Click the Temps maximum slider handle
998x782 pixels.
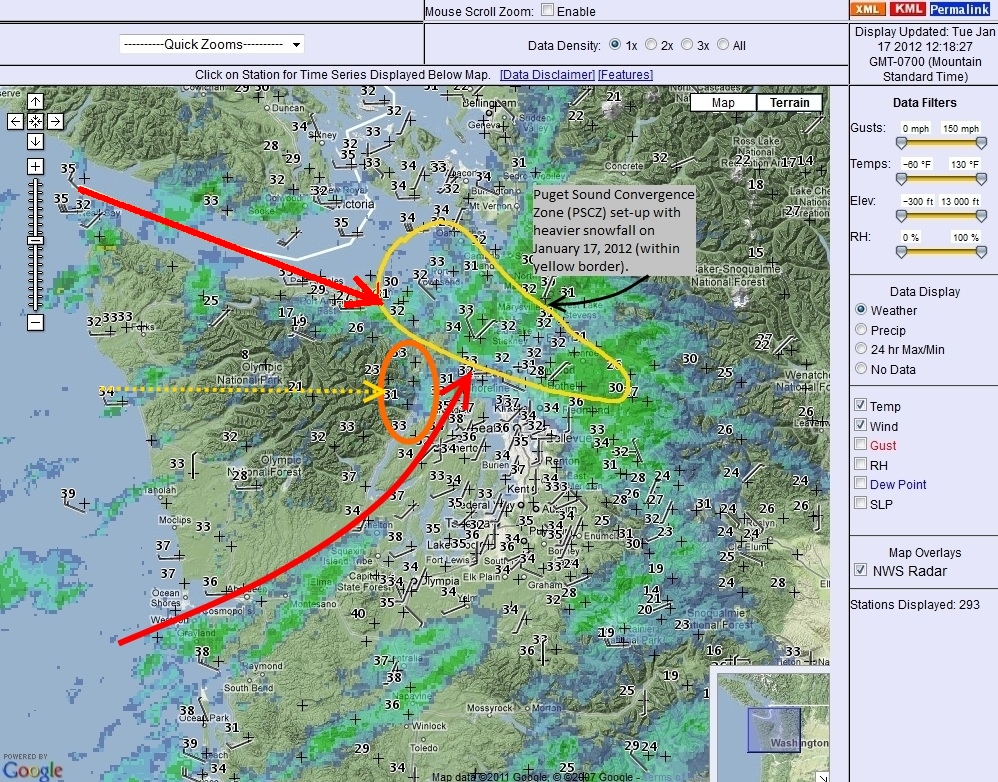coord(981,179)
